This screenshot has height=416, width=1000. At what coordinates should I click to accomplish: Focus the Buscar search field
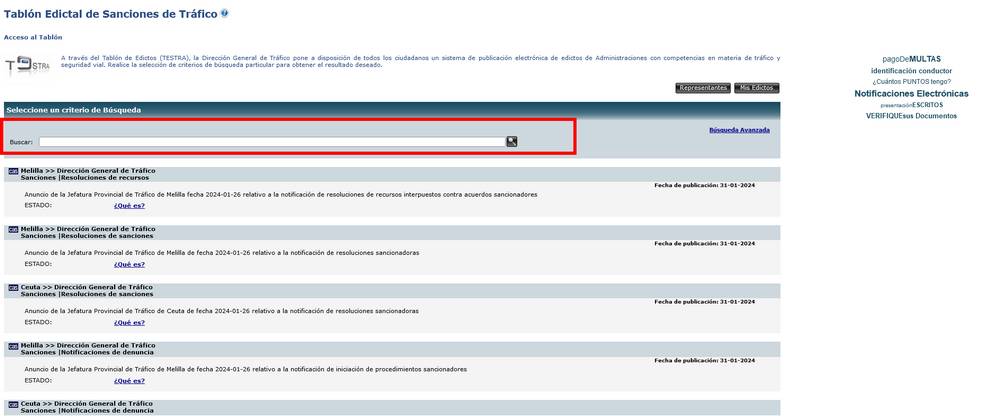(272, 142)
